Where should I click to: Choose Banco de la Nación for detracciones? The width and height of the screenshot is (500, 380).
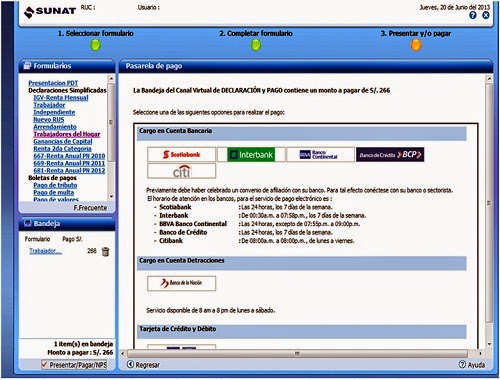(x=181, y=283)
